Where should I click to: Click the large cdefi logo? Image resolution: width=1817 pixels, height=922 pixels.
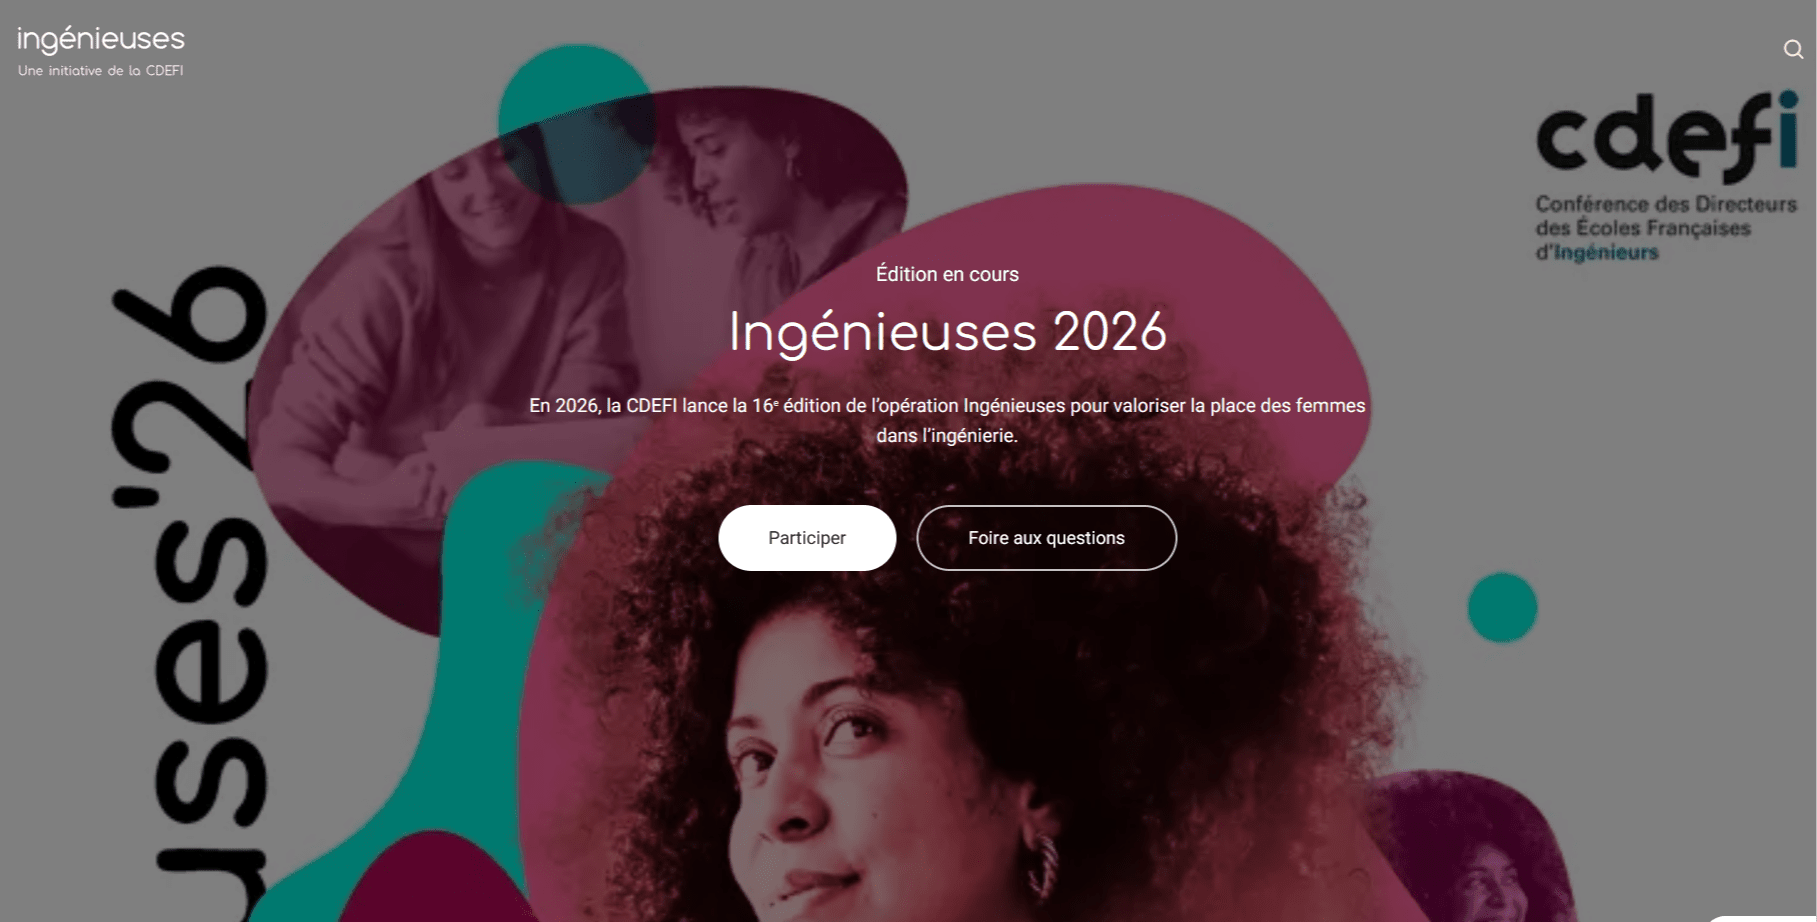1666,176
